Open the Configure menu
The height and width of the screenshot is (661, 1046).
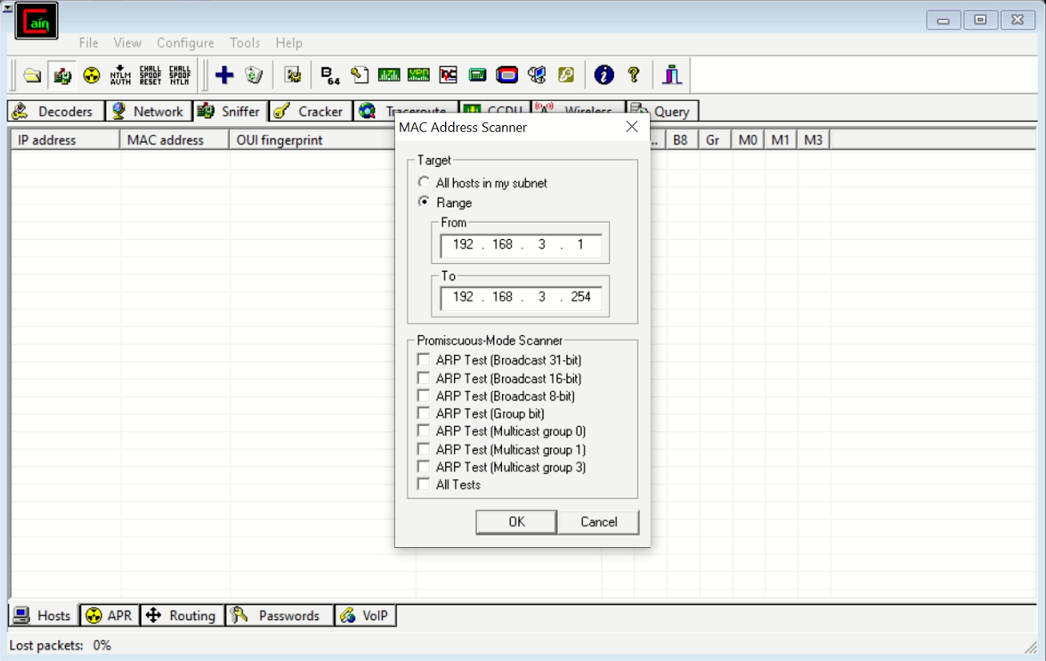point(185,43)
